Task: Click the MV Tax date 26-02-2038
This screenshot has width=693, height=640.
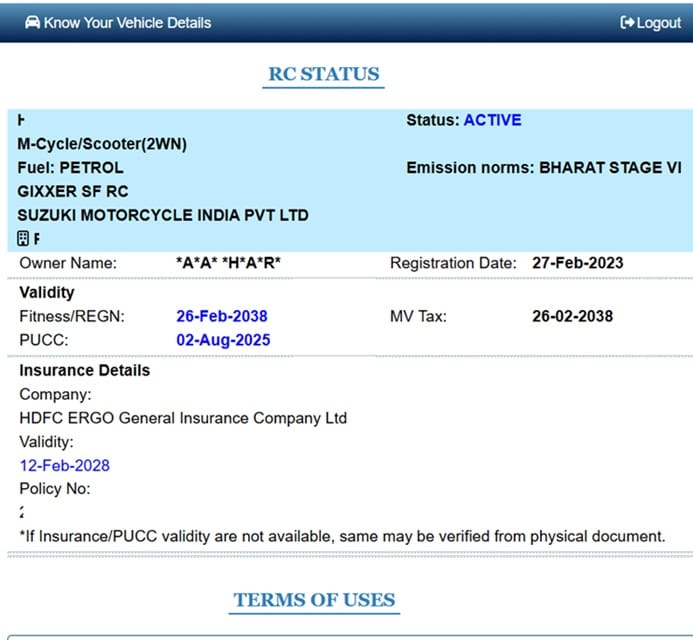Action: pyautogui.click(x=572, y=316)
